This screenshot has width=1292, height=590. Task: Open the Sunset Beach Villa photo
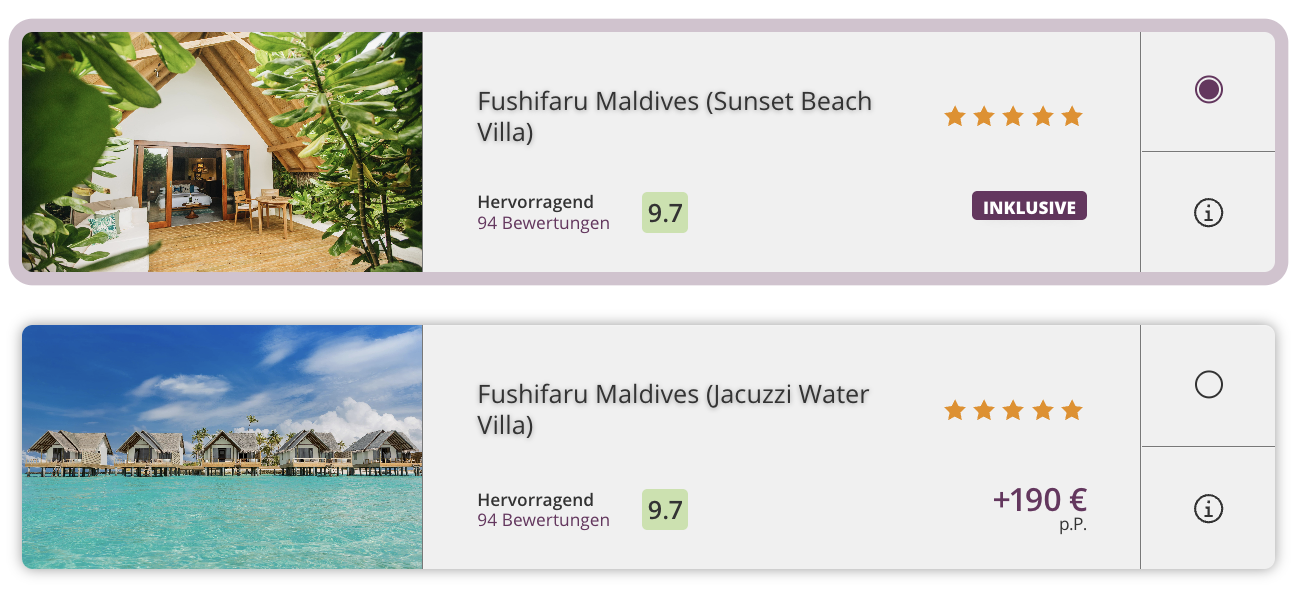[222, 152]
